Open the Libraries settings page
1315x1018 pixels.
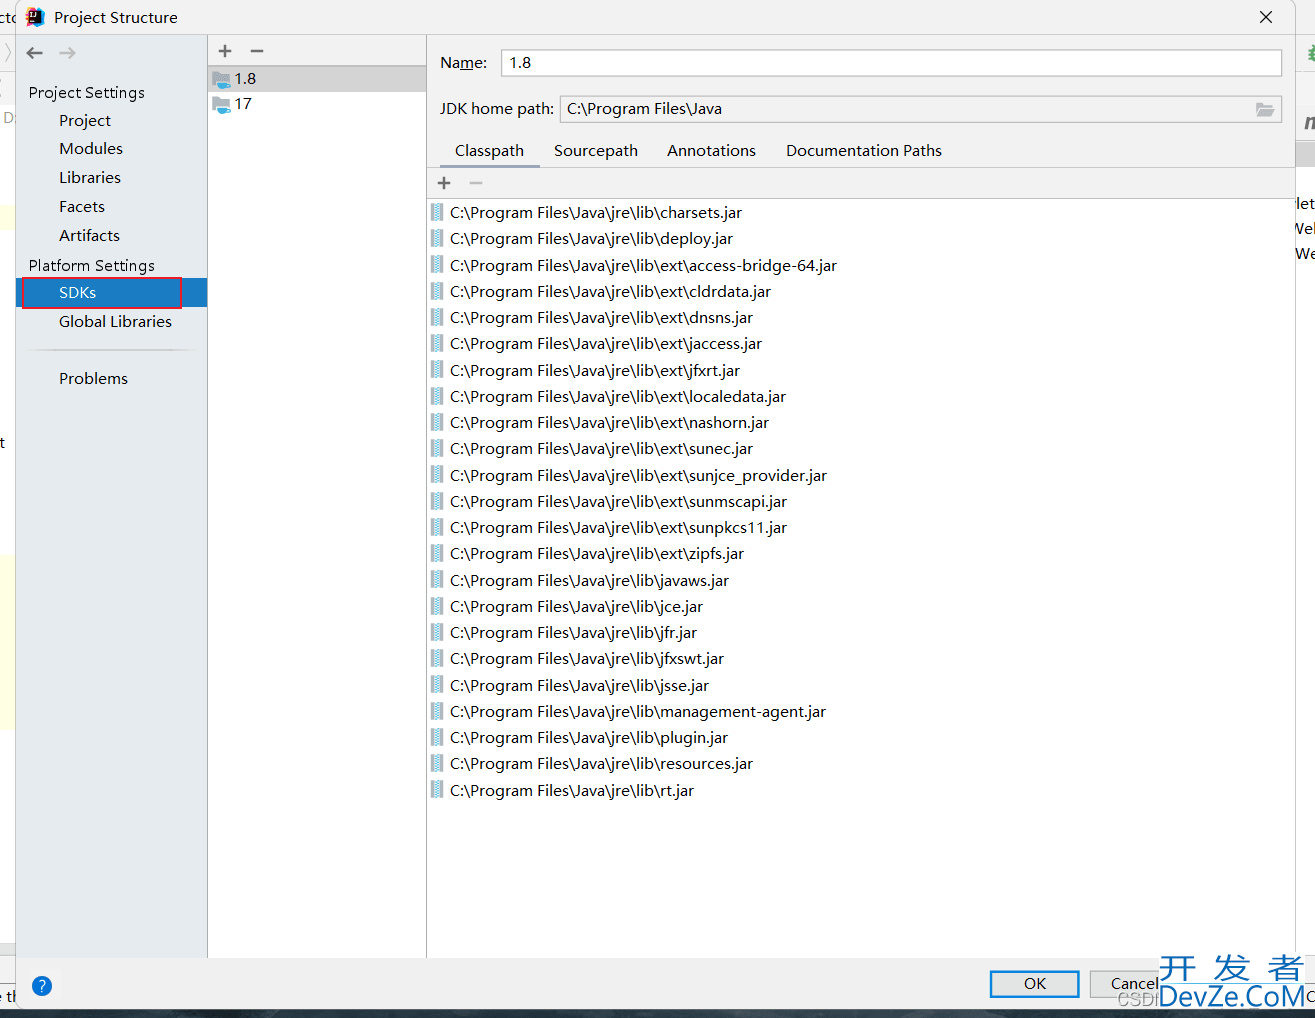click(x=90, y=177)
